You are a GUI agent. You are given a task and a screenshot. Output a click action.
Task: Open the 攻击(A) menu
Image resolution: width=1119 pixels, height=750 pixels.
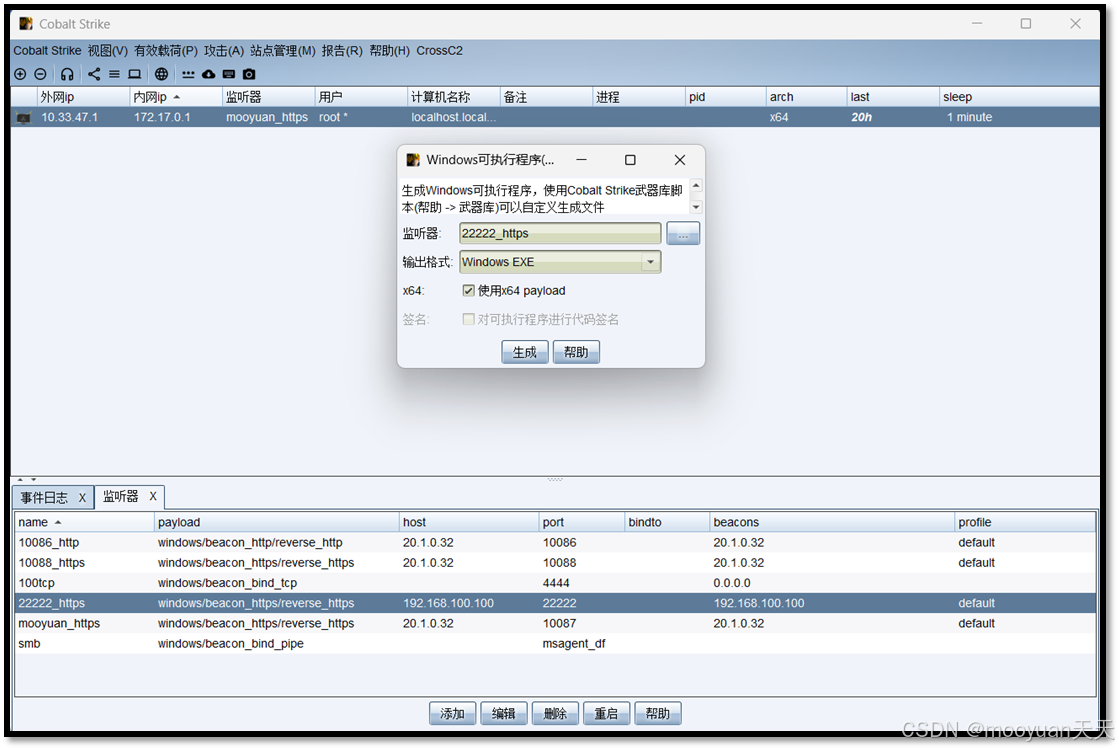[x=224, y=51]
